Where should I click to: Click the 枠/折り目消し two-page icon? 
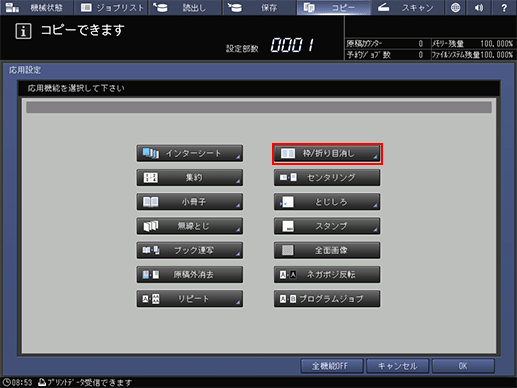coord(288,153)
